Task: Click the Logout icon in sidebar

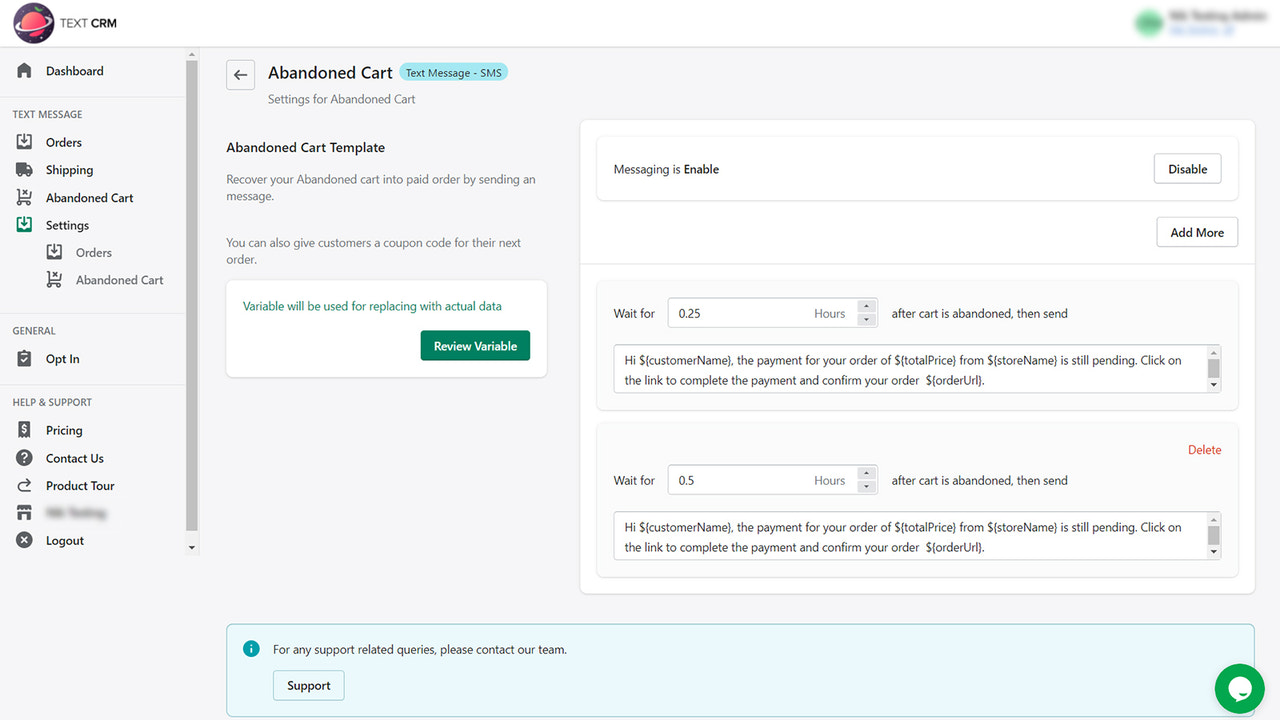Action: pyautogui.click(x=24, y=540)
